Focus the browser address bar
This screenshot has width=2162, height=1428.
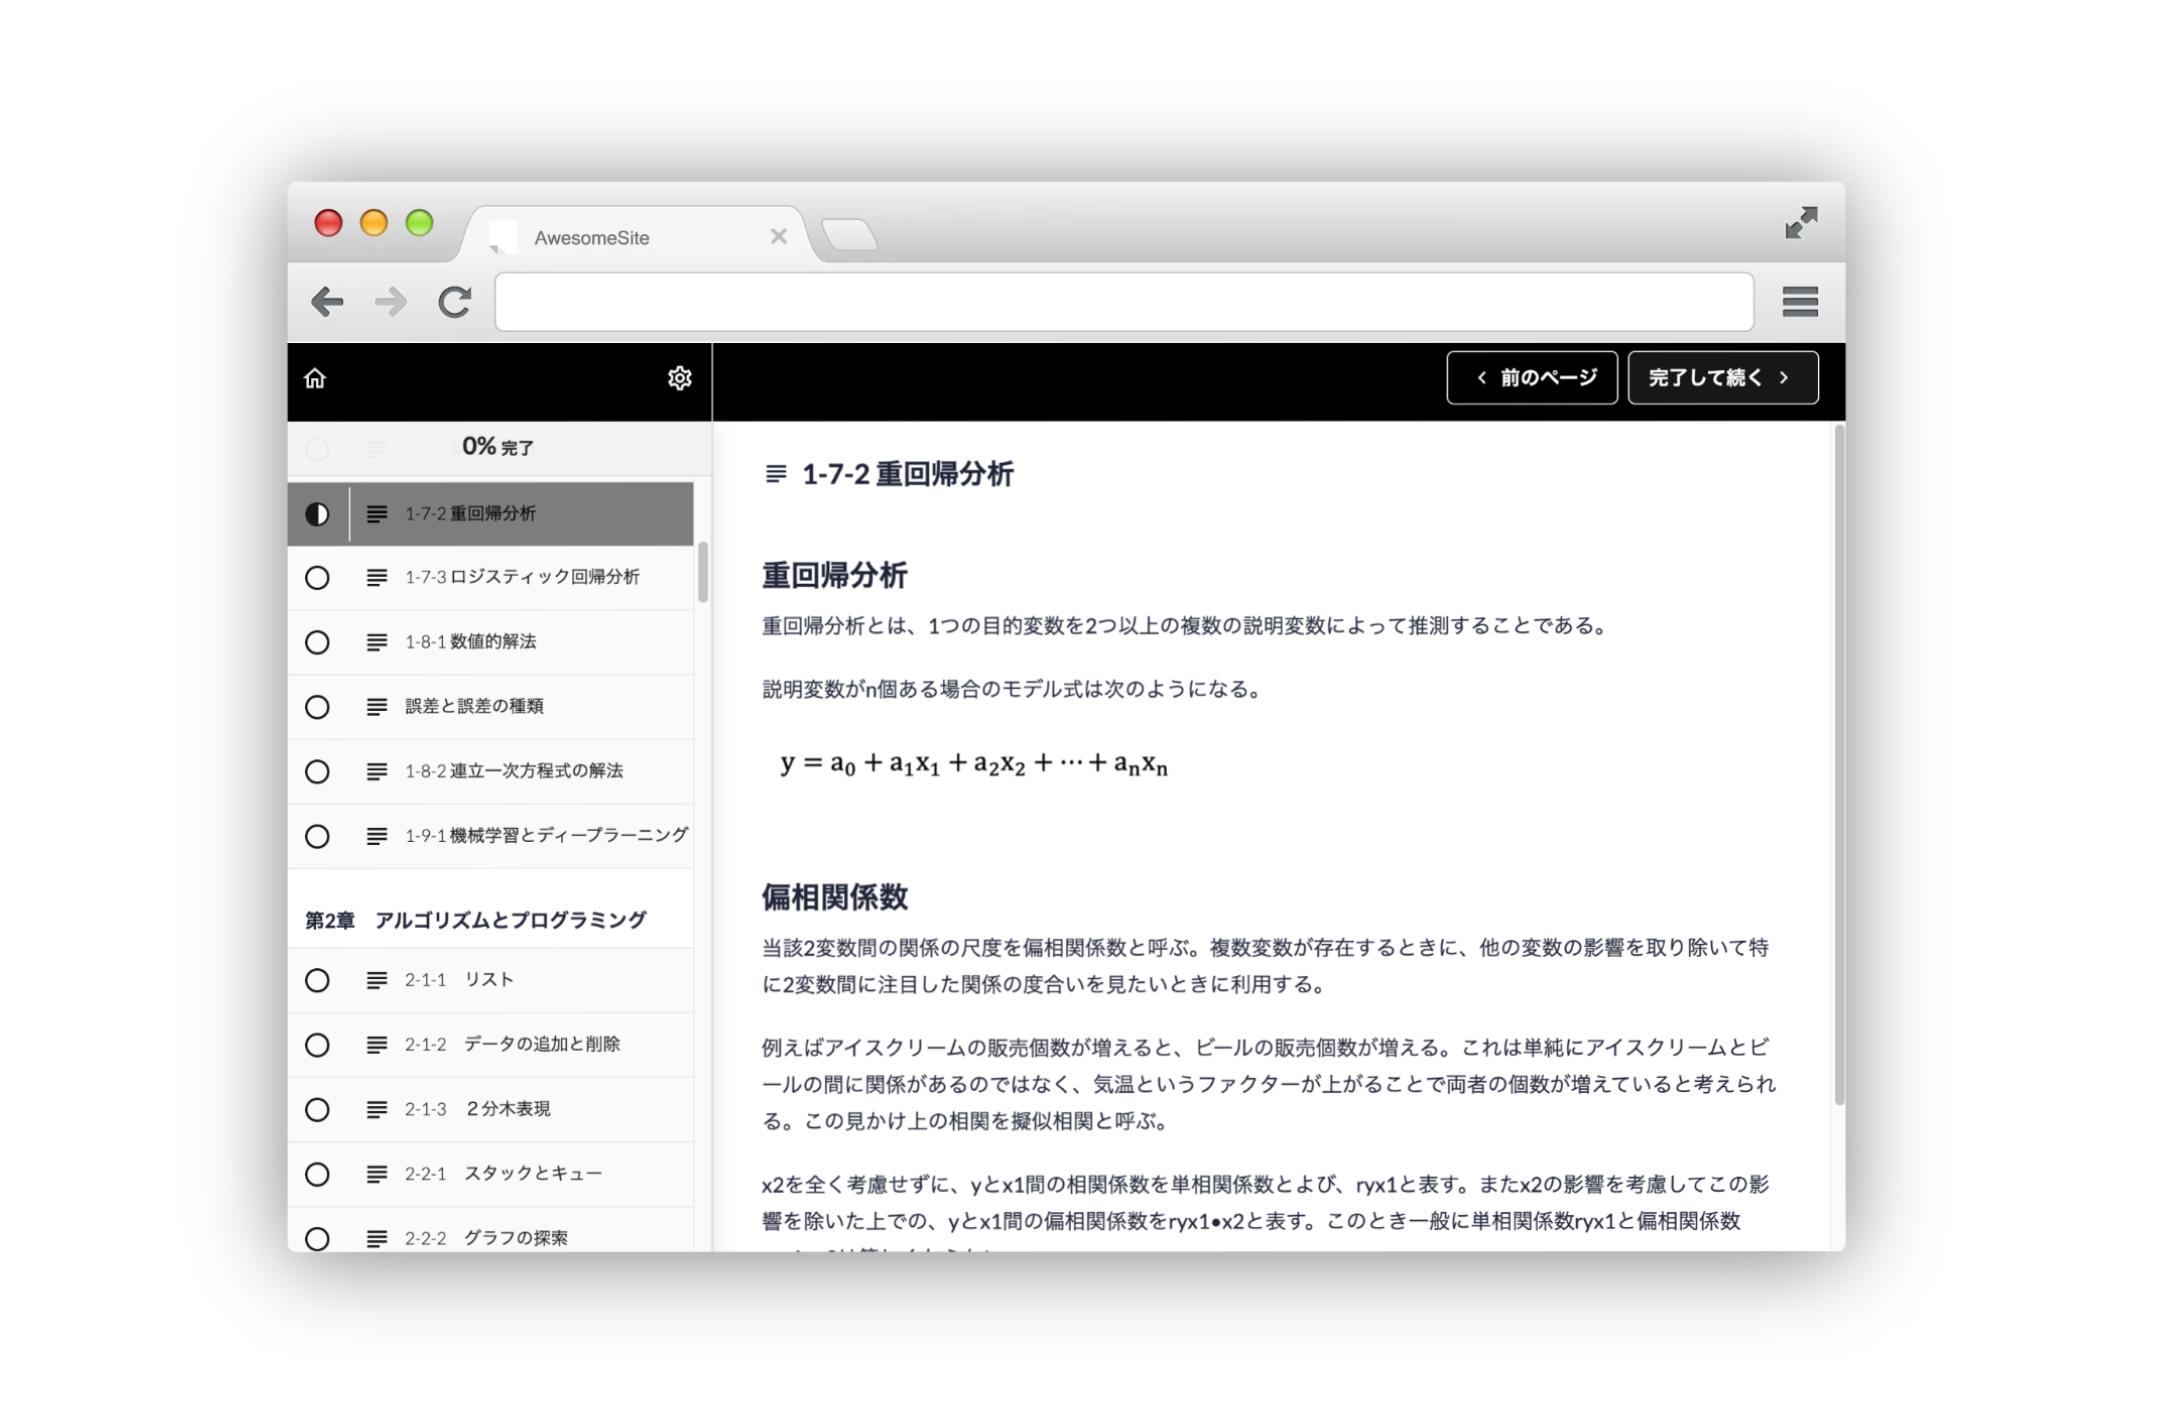(1124, 301)
